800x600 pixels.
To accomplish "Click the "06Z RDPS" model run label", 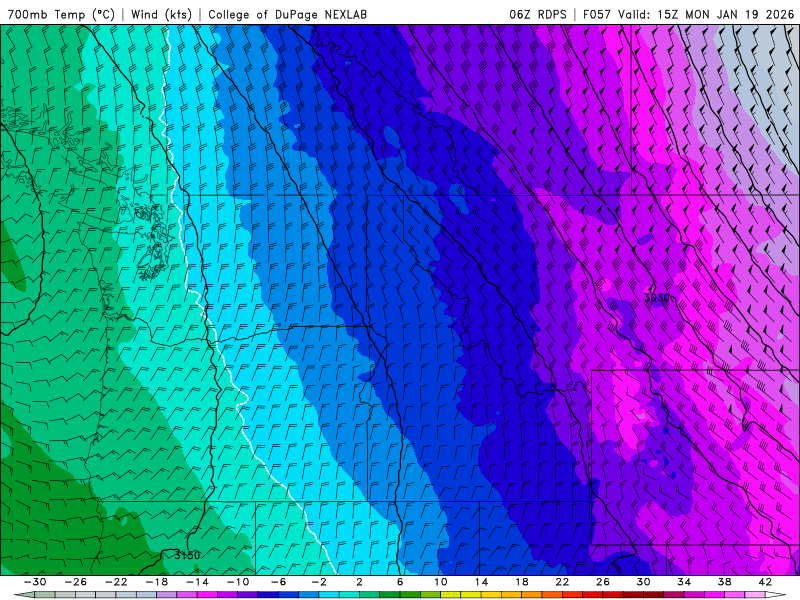I will pyautogui.click(x=538, y=14).
